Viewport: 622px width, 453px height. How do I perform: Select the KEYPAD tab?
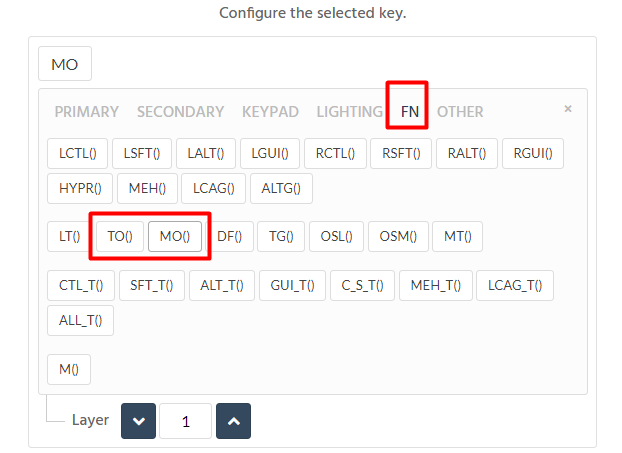pyautogui.click(x=270, y=112)
